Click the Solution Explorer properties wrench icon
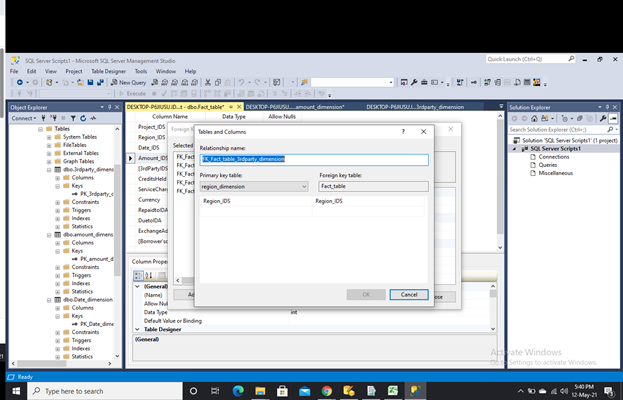Screen dimensions: 623x400 [x=603, y=118]
